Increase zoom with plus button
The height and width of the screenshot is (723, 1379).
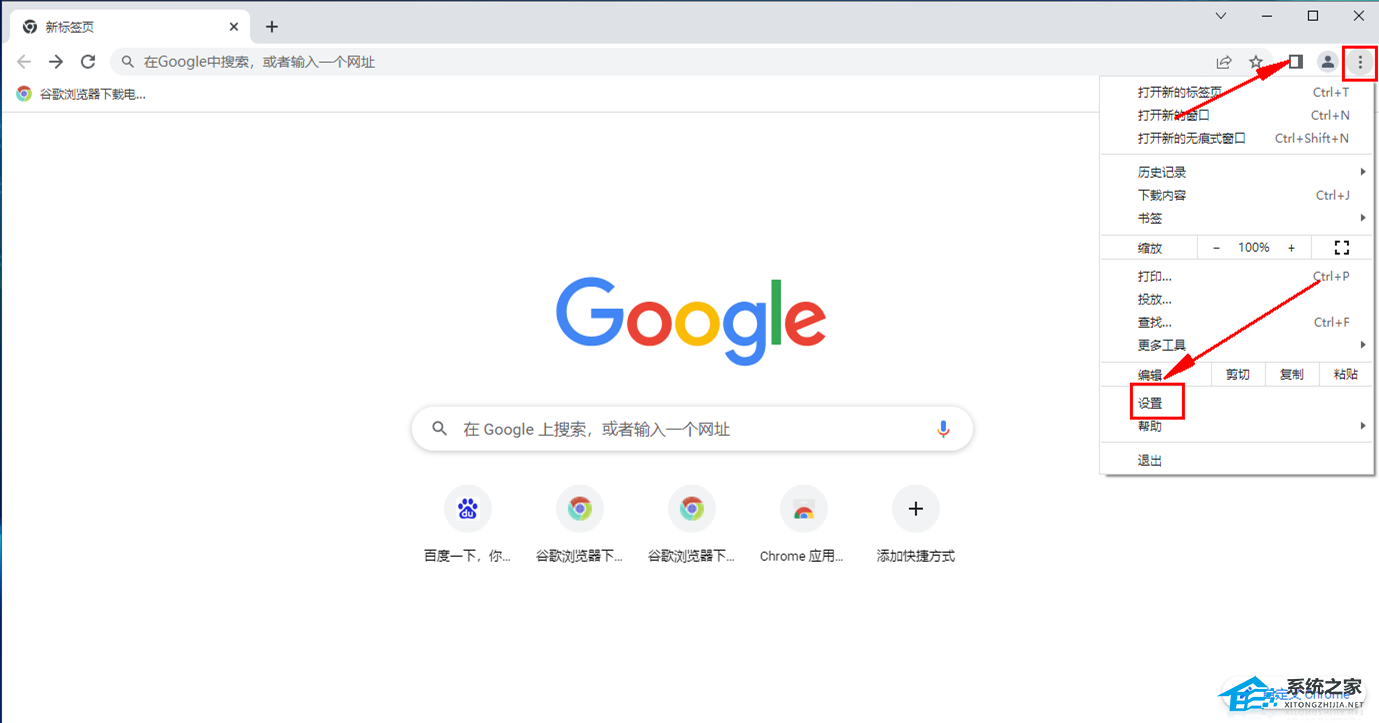1291,248
